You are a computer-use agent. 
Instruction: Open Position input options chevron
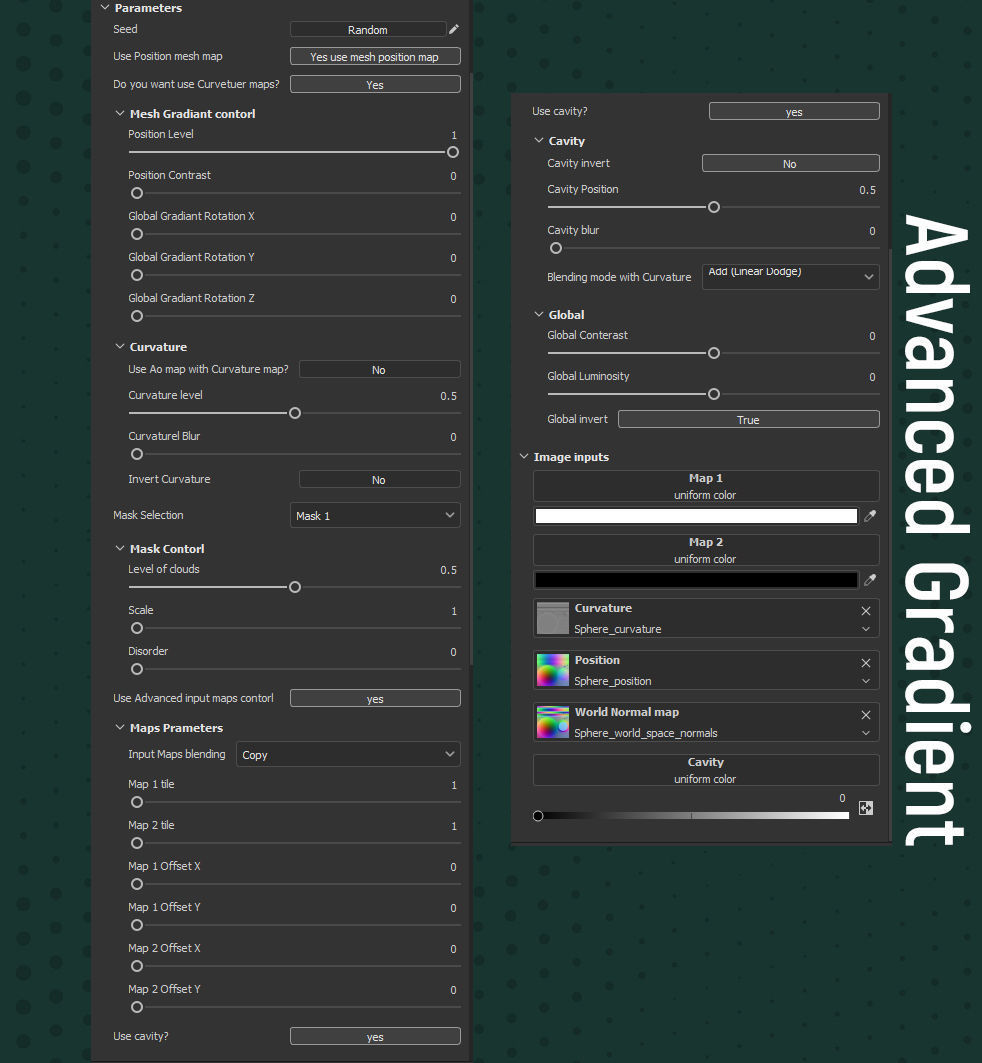865,681
